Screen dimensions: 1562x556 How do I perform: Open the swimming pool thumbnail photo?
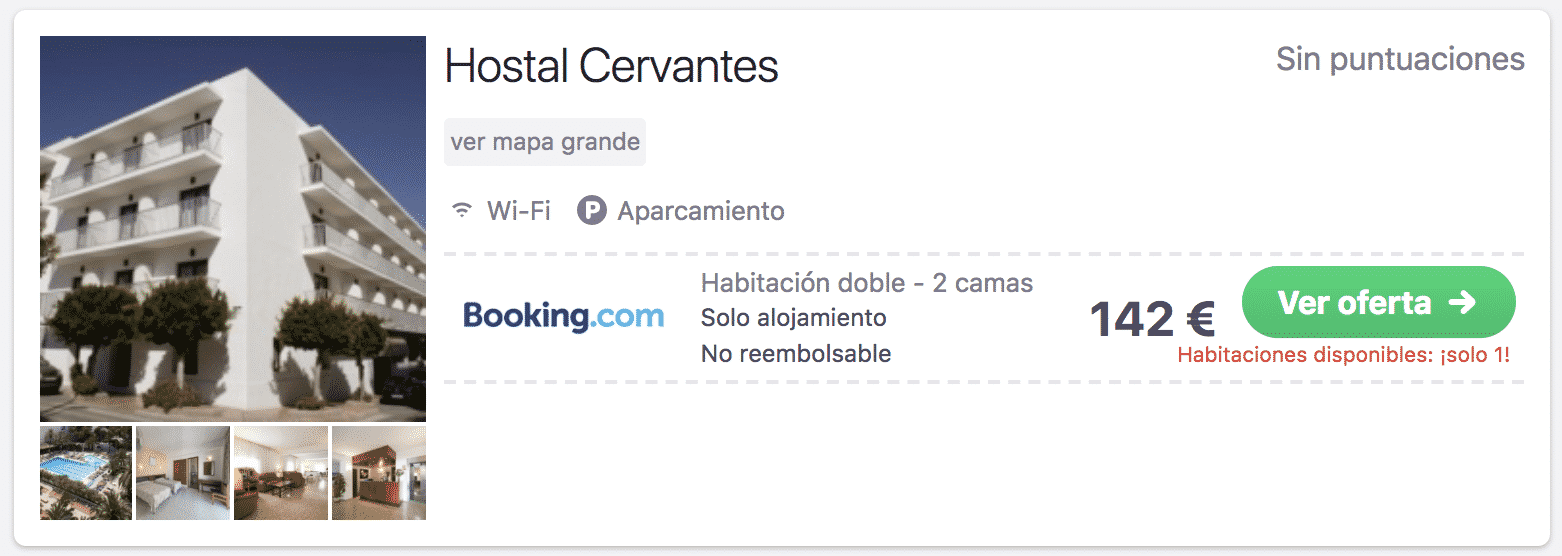[x=86, y=473]
